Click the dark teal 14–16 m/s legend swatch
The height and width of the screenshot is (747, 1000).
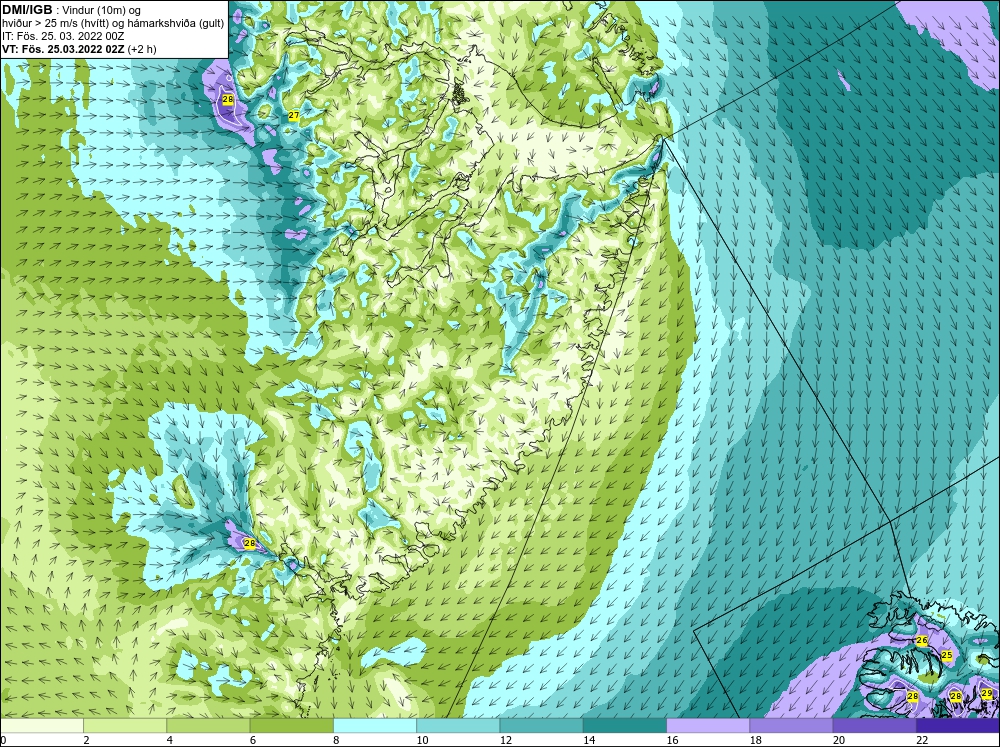[x=625, y=726]
